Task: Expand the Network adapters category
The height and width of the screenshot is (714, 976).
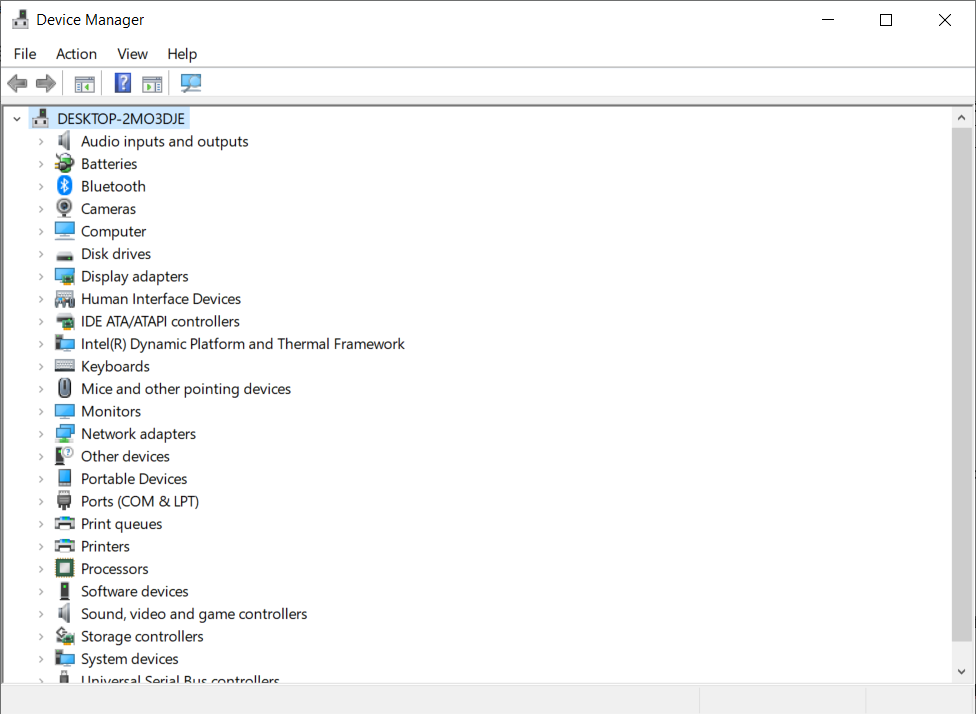Action: tap(41, 434)
